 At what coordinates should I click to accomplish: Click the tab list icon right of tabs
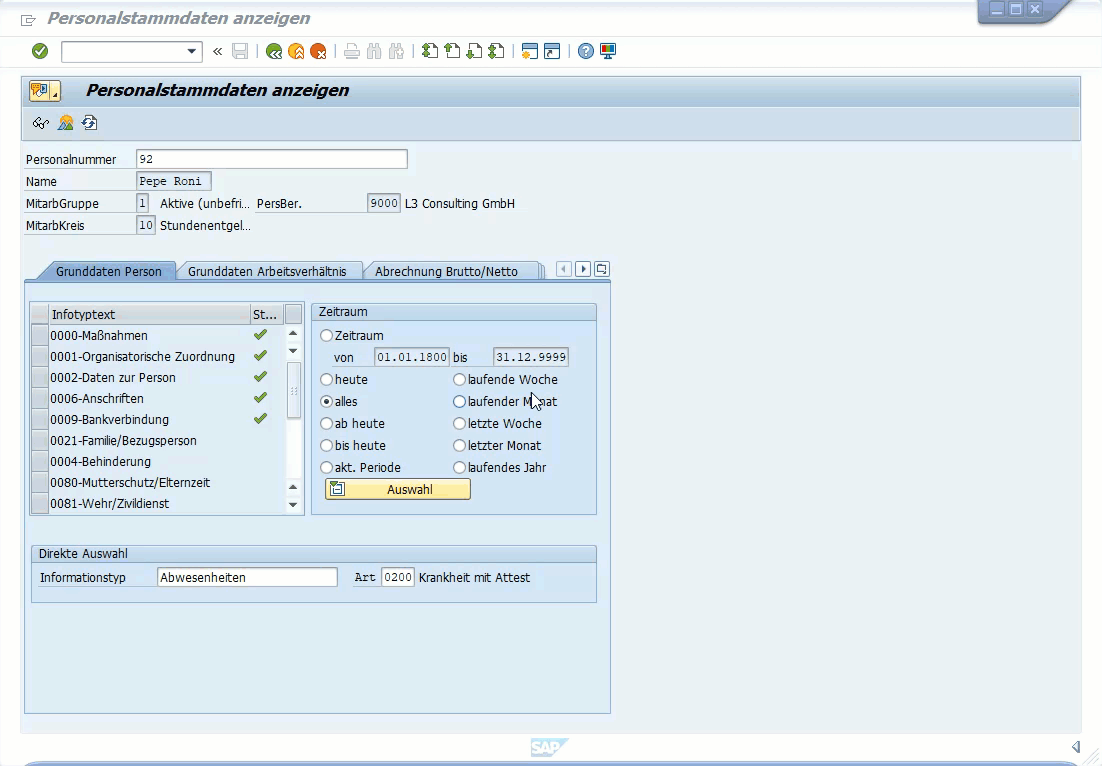602,269
